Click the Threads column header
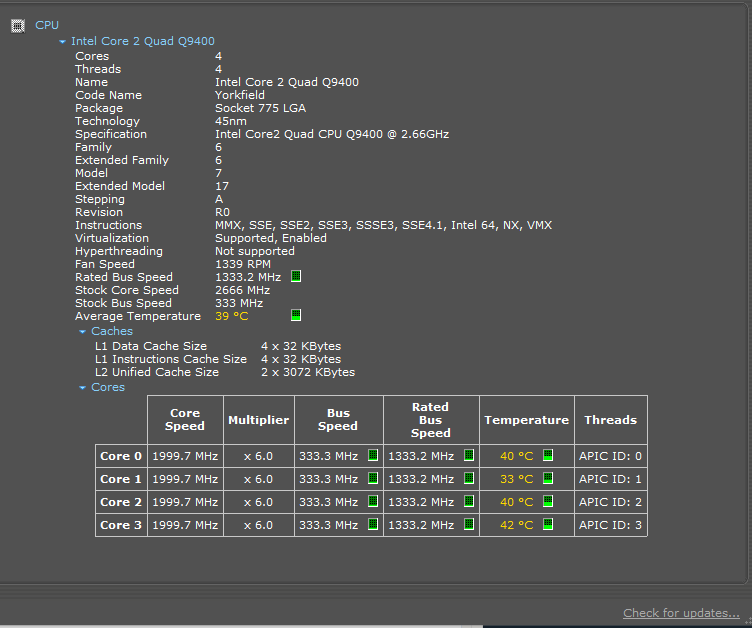 (611, 420)
